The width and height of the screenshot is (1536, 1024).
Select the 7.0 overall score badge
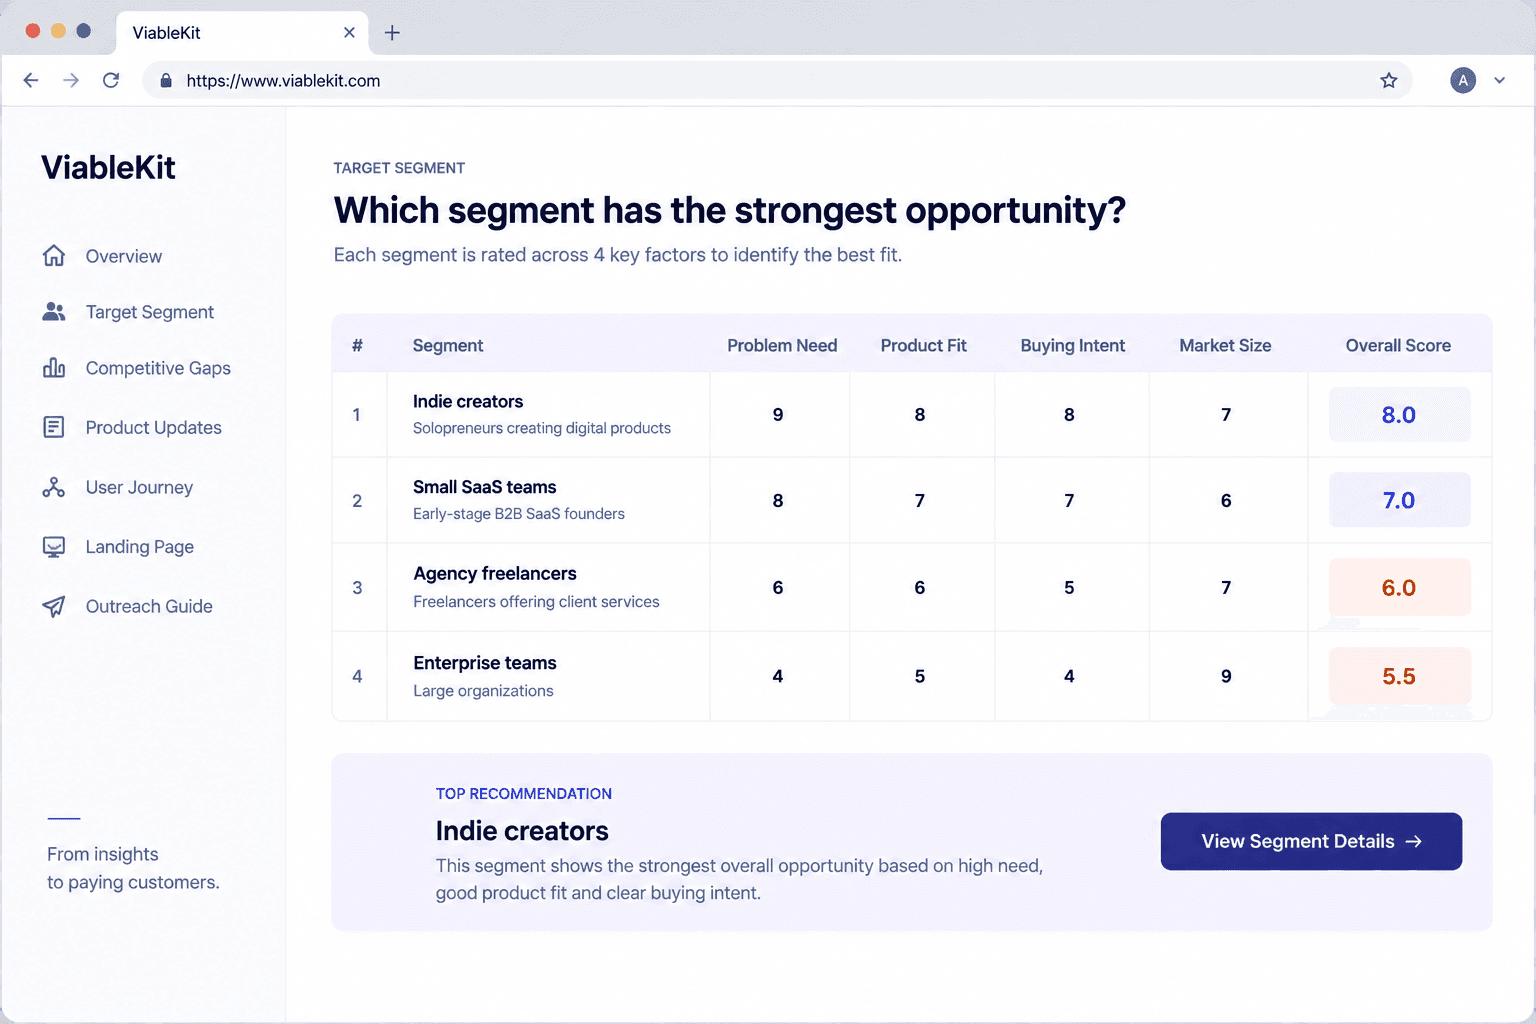coord(1399,500)
